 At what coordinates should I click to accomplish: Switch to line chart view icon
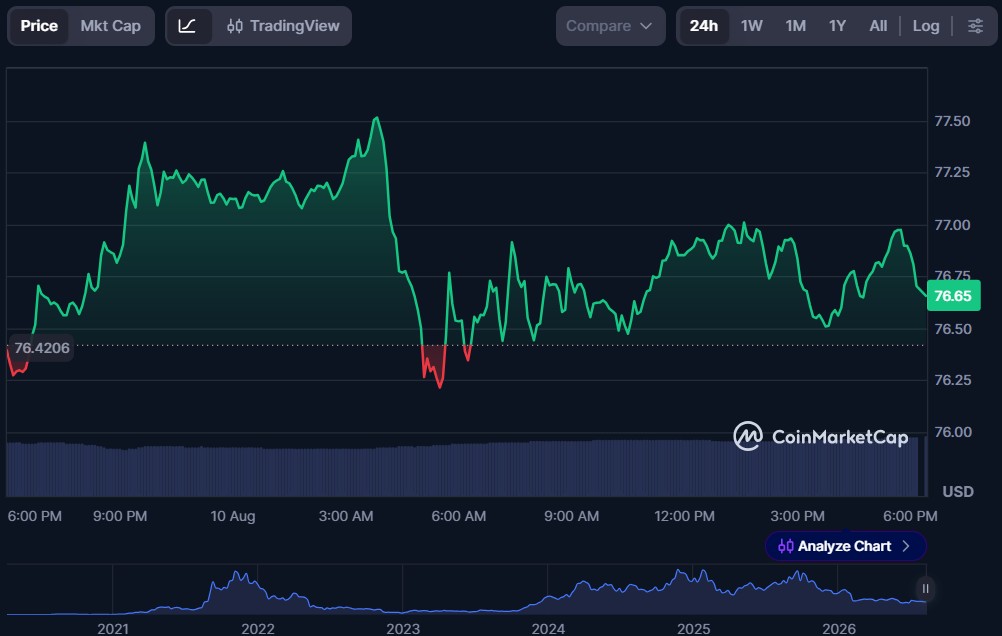[x=187, y=26]
